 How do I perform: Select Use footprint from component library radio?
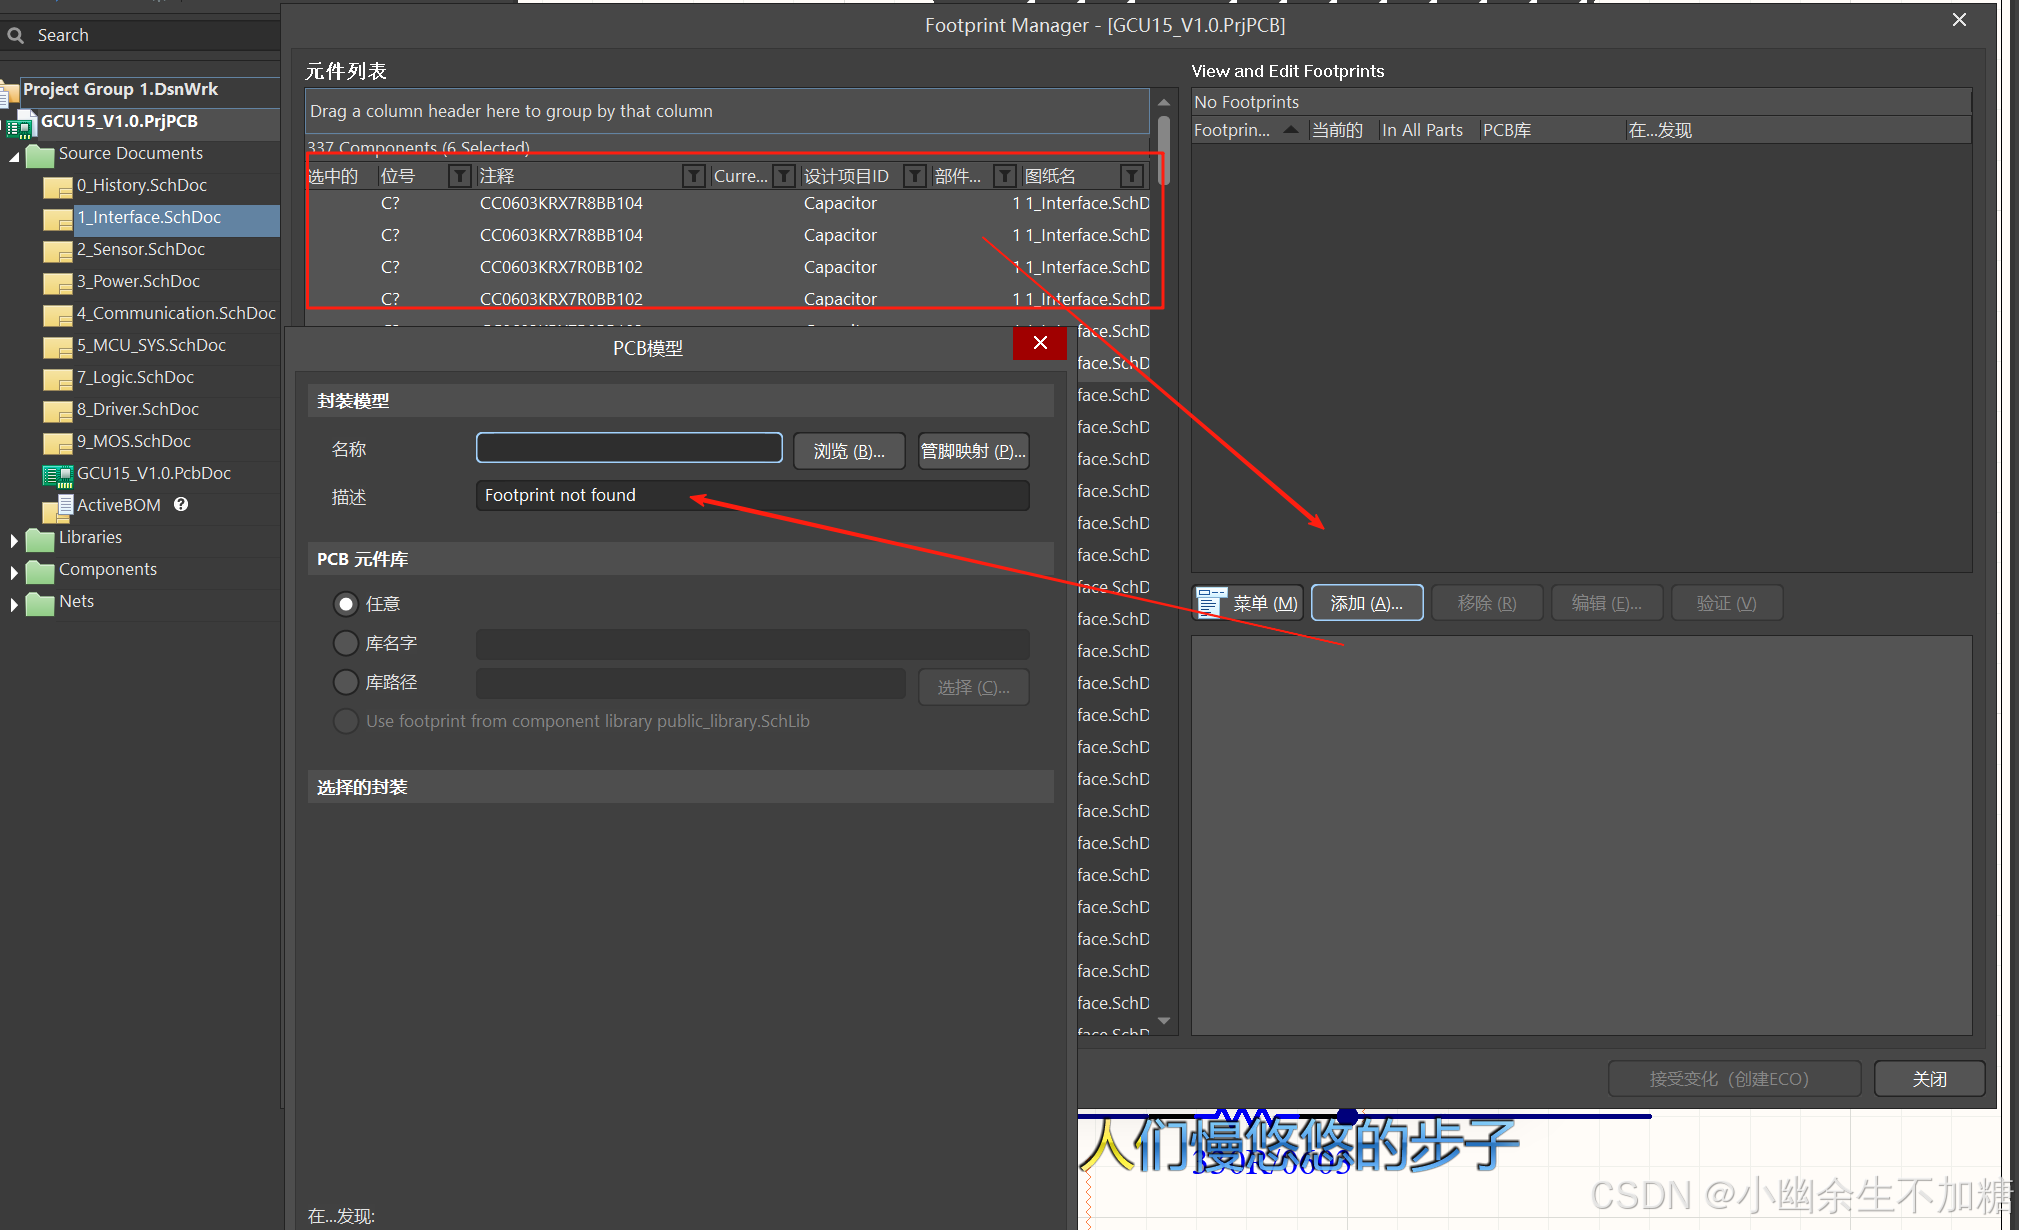coord(346,721)
